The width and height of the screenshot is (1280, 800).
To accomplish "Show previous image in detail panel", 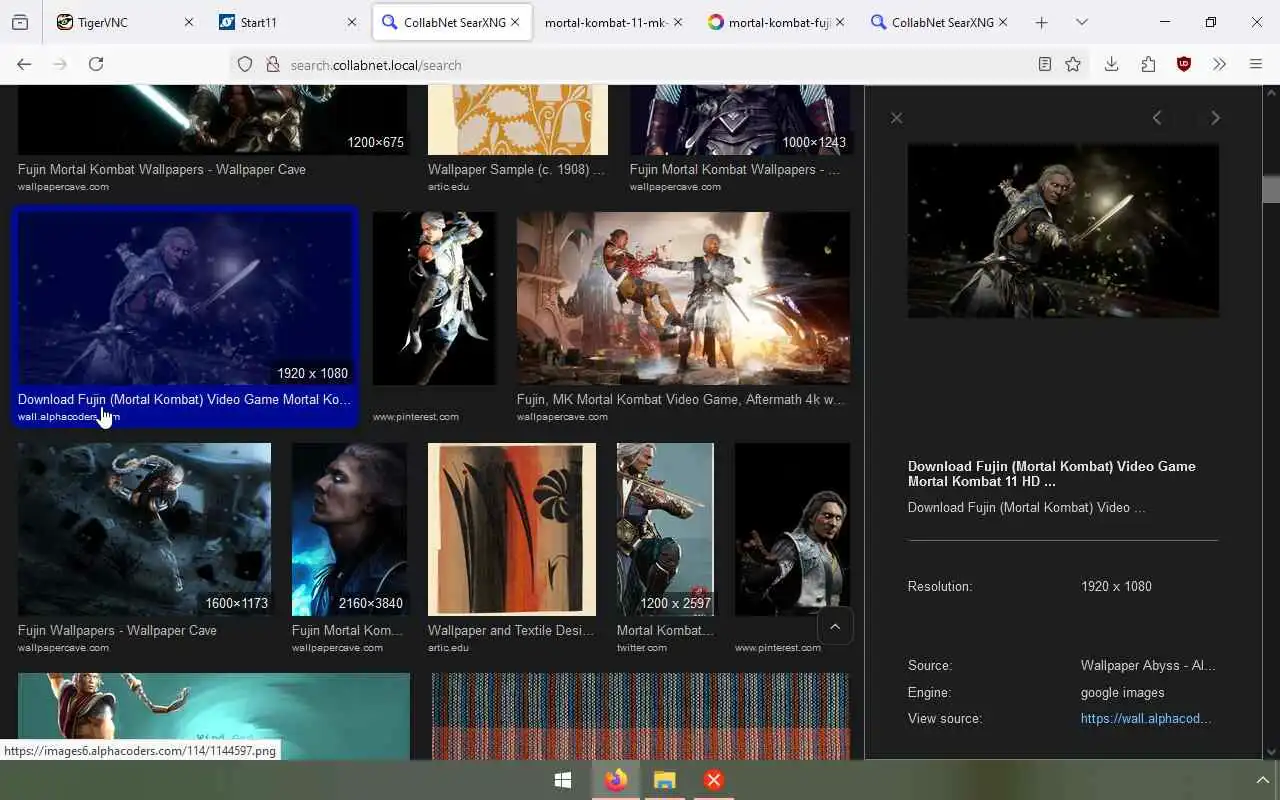I will pyautogui.click(x=1157, y=118).
